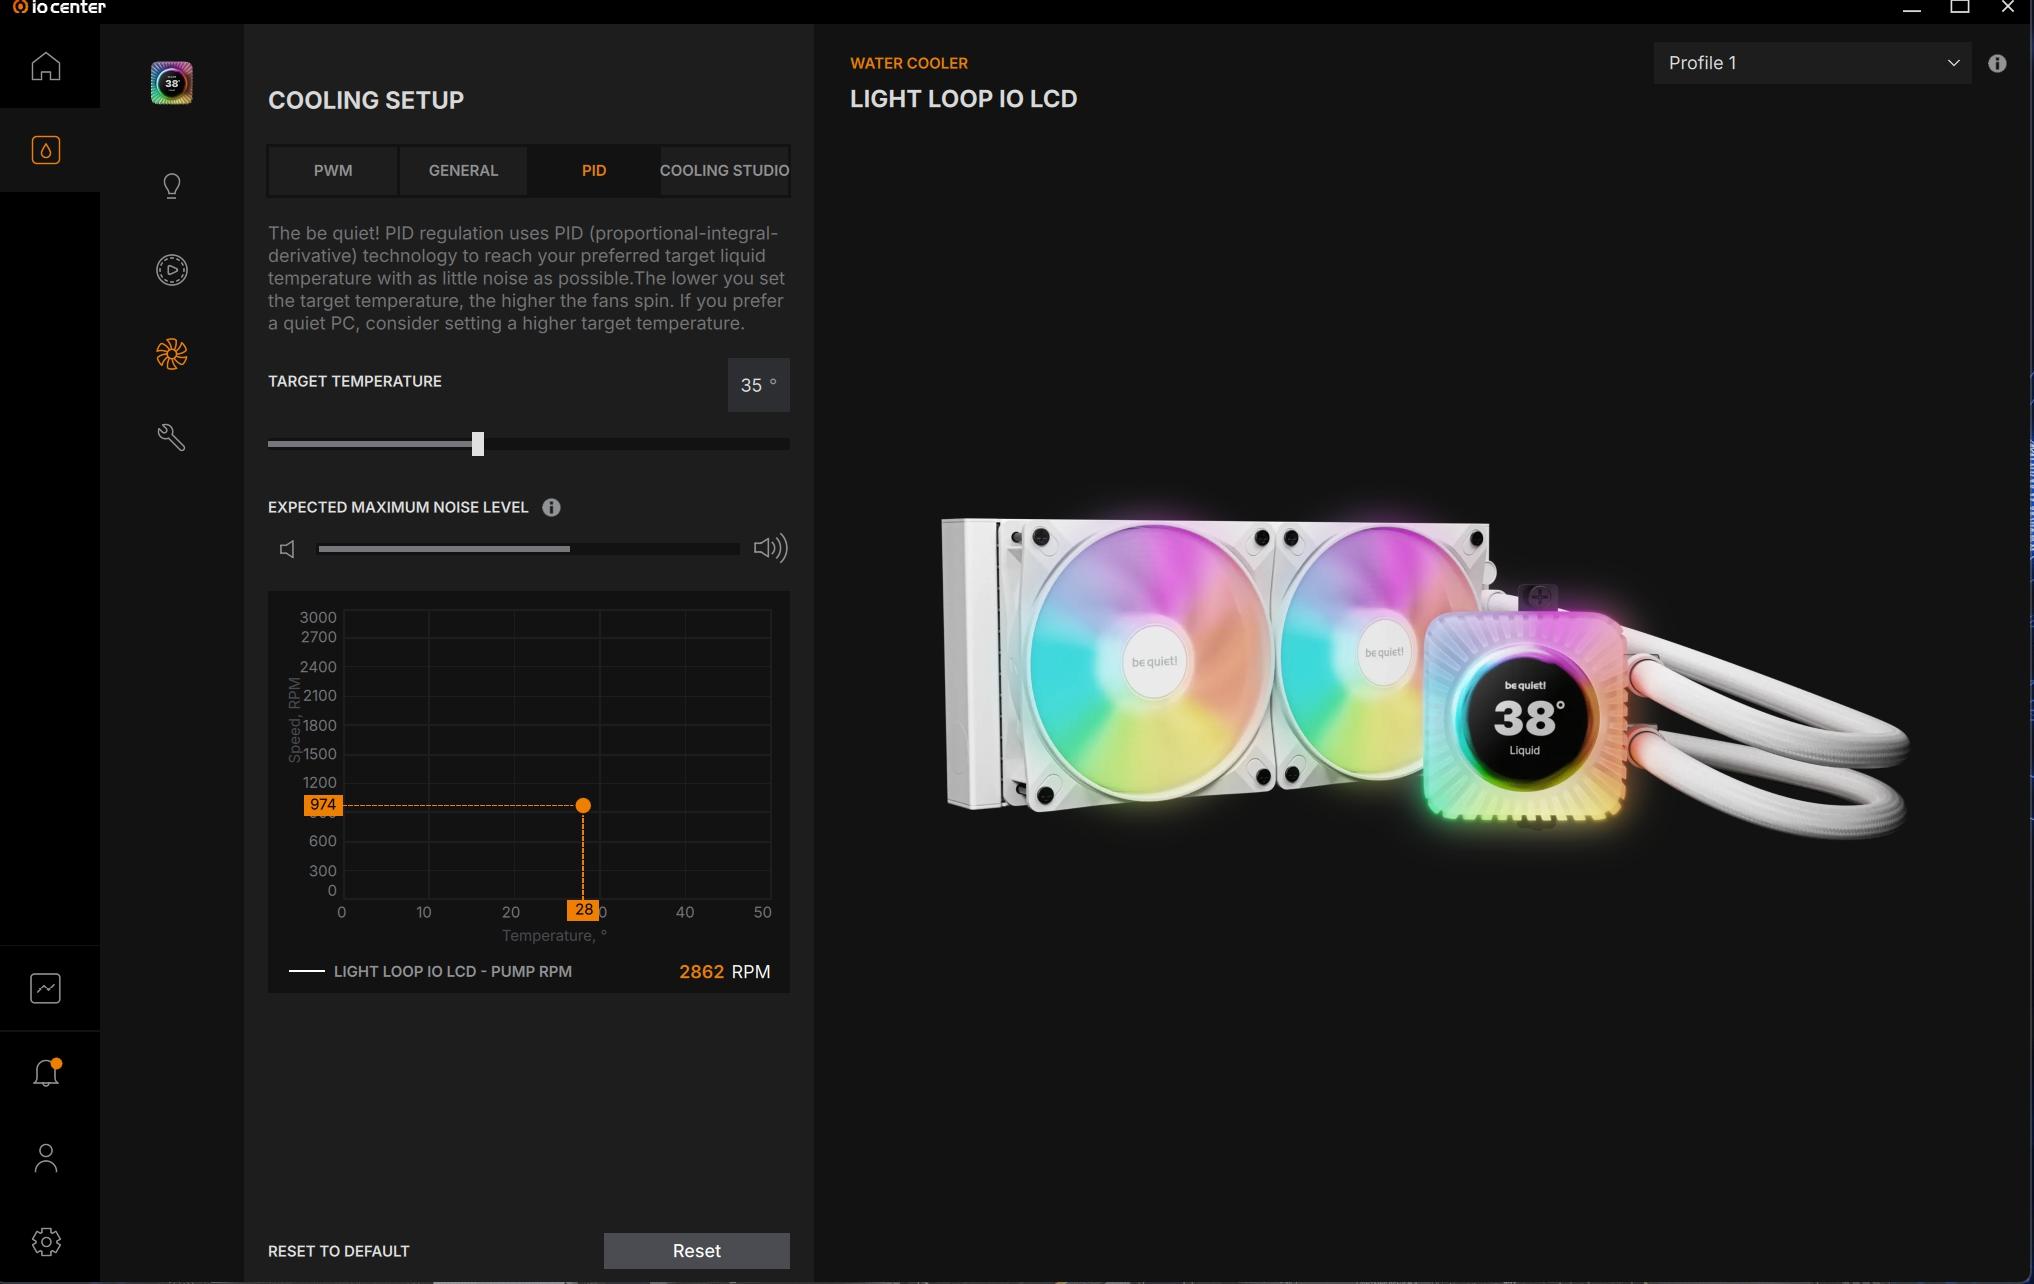Click the 28 temperature marker on the graph

tap(584, 910)
